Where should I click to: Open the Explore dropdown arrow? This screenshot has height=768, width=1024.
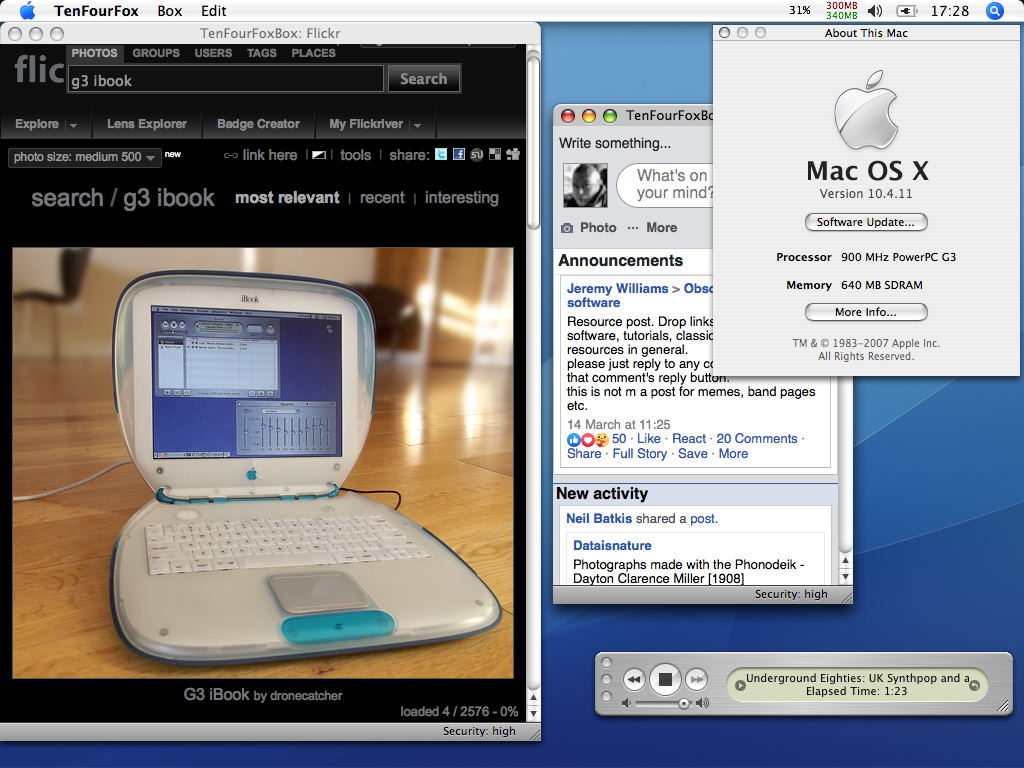click(73, 125)
